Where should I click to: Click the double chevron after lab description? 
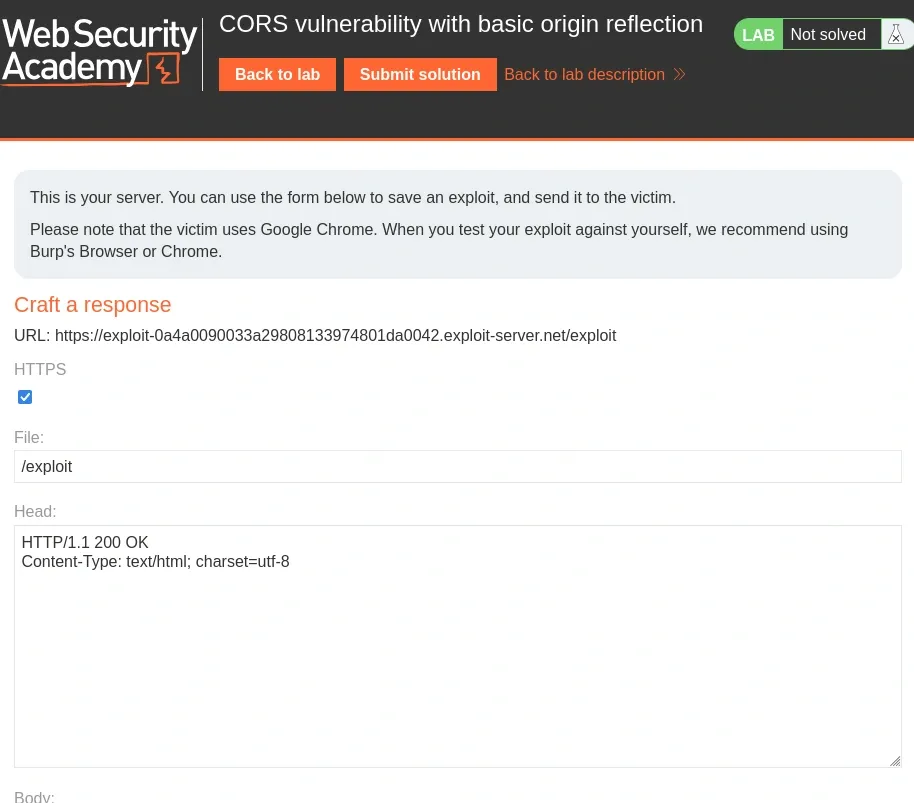[x=679, y=74]
